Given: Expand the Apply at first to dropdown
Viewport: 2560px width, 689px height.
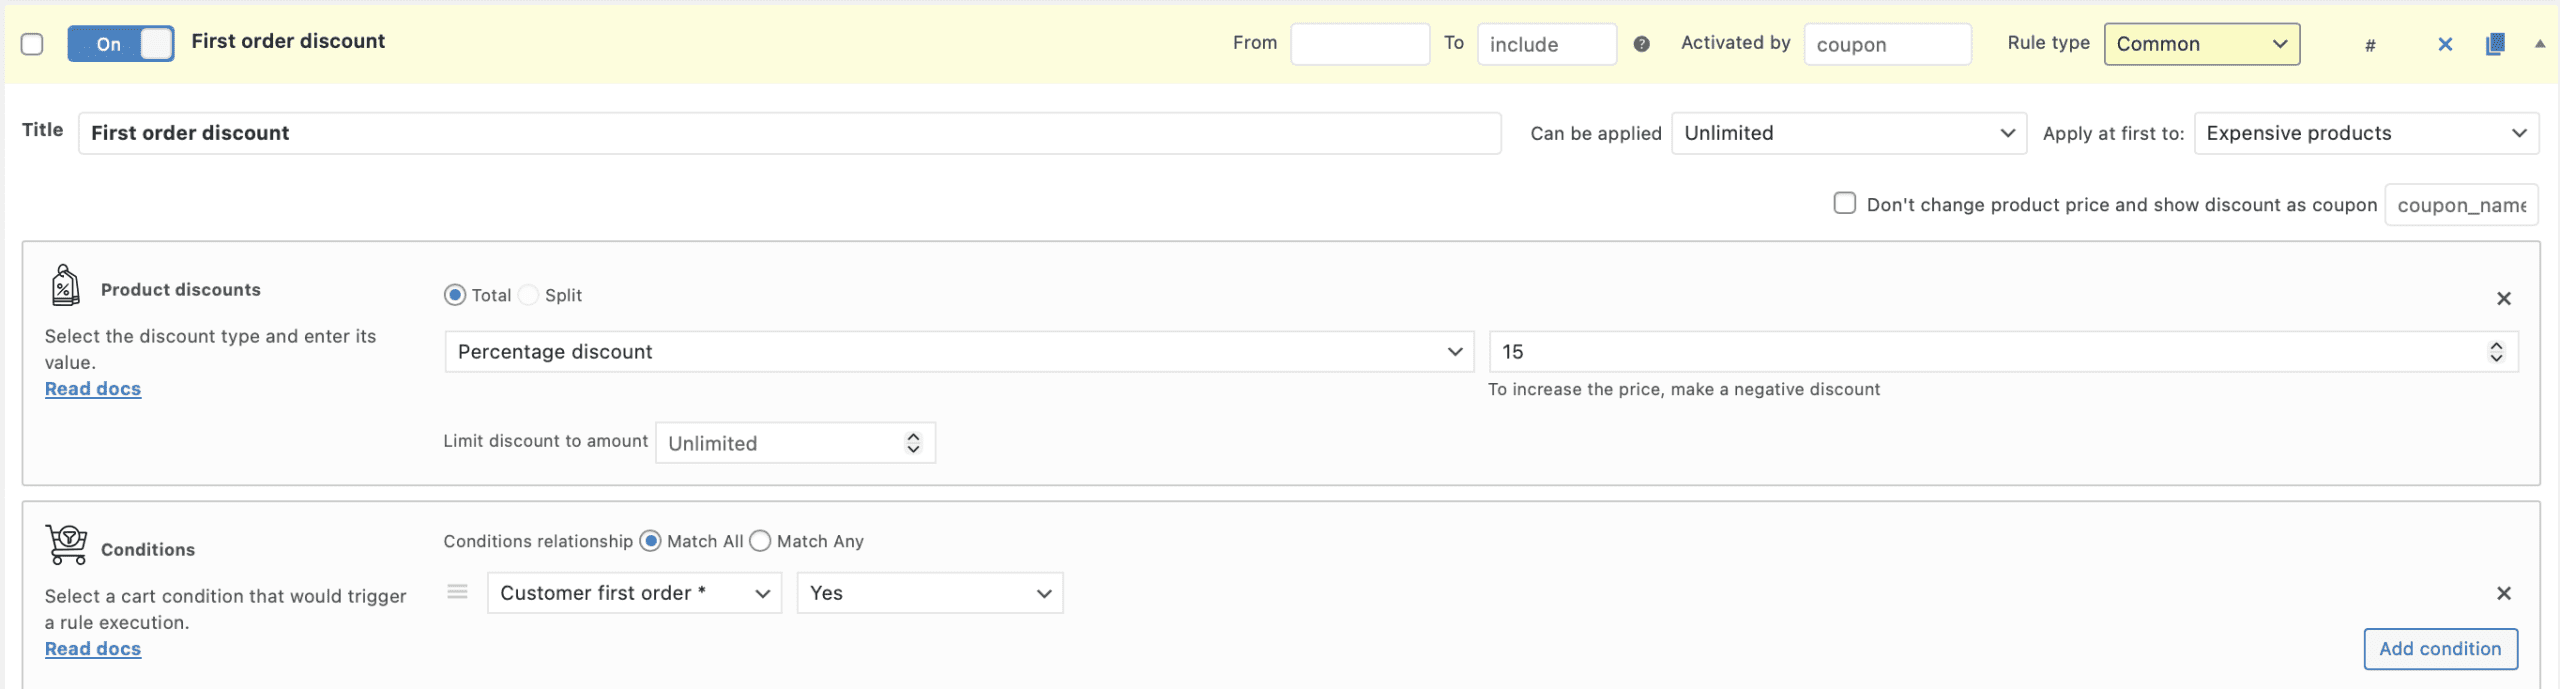Looking at the screenshot, I should coord(2365,133).
